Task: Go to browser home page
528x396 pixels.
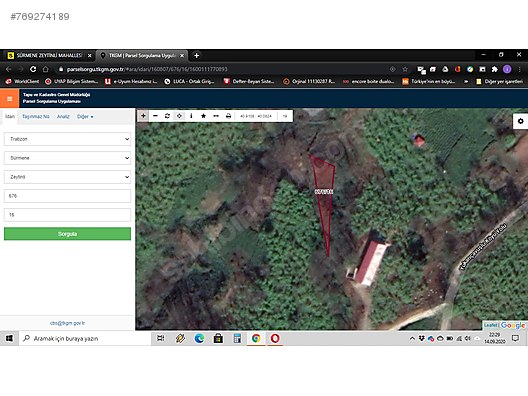Action: click(45, 69)
